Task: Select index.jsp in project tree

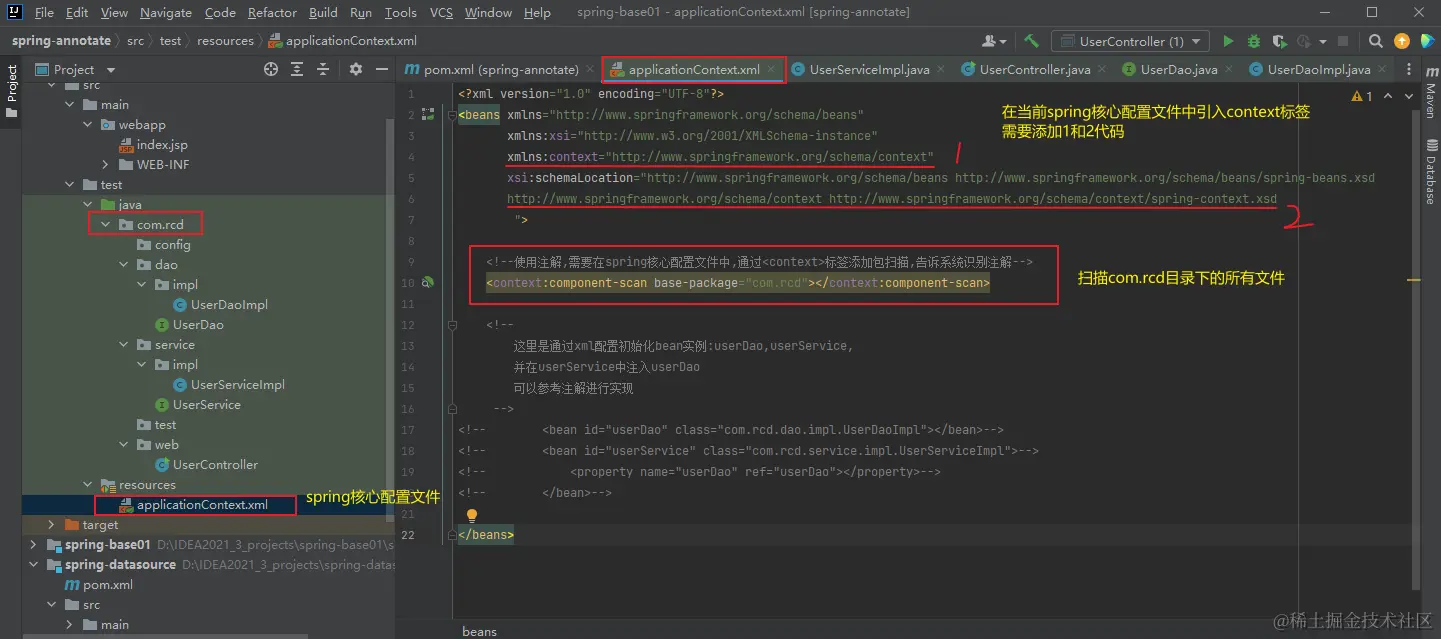Action: (162, 145)
